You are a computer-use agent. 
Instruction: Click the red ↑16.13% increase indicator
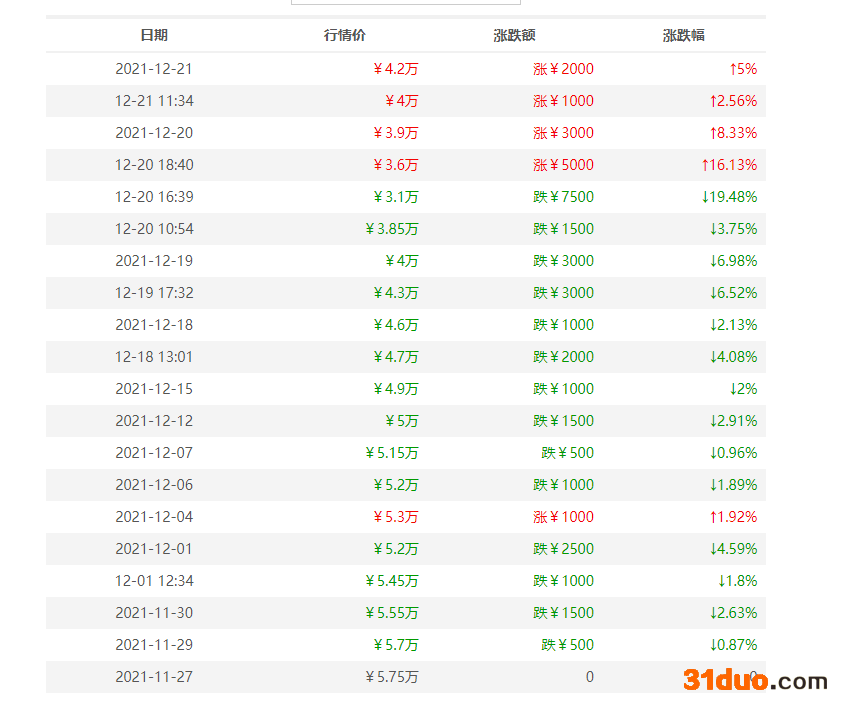(x=729, y=165)
